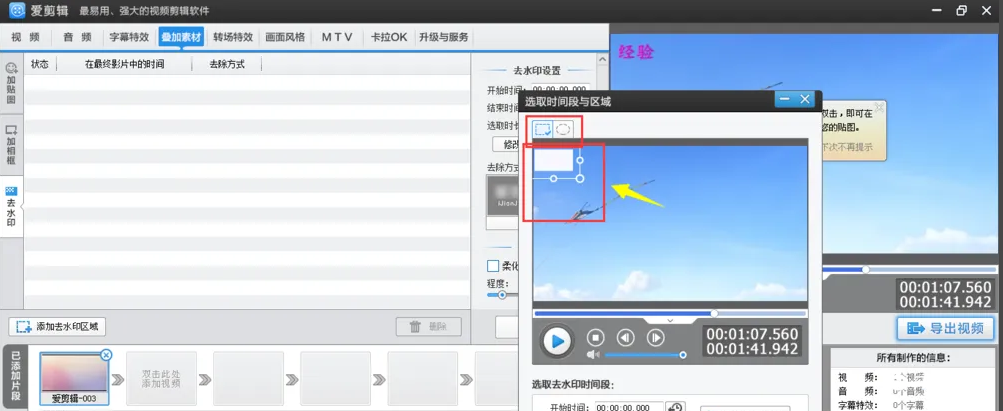Expand the chevron below the preview timeline
Screen dimensions: 1003x411
[x=670, y=320]
